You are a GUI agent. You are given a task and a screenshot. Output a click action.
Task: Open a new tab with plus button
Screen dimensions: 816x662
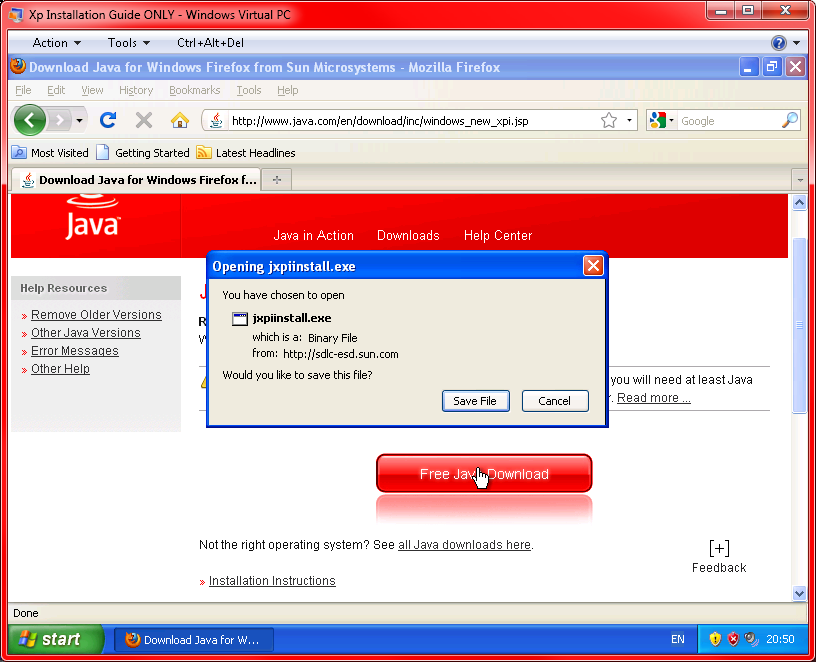pyautogui.click(x=277, y=180)
